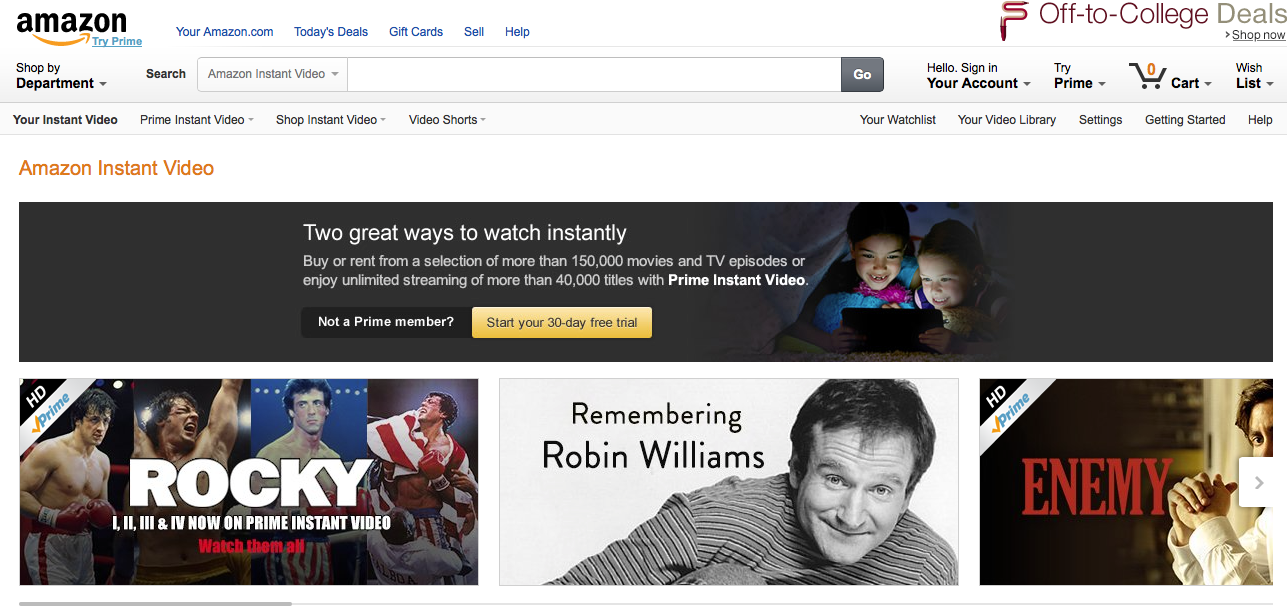Click Start your 30-day free trial
Viewport: 1287px width, 613px height.
pyautogui.click(x=562, y=322)
